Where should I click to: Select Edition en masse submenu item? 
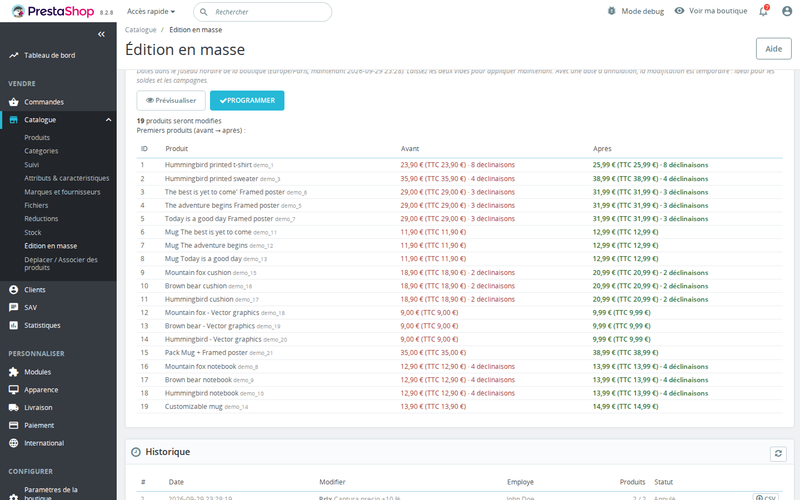pos(51,246)
